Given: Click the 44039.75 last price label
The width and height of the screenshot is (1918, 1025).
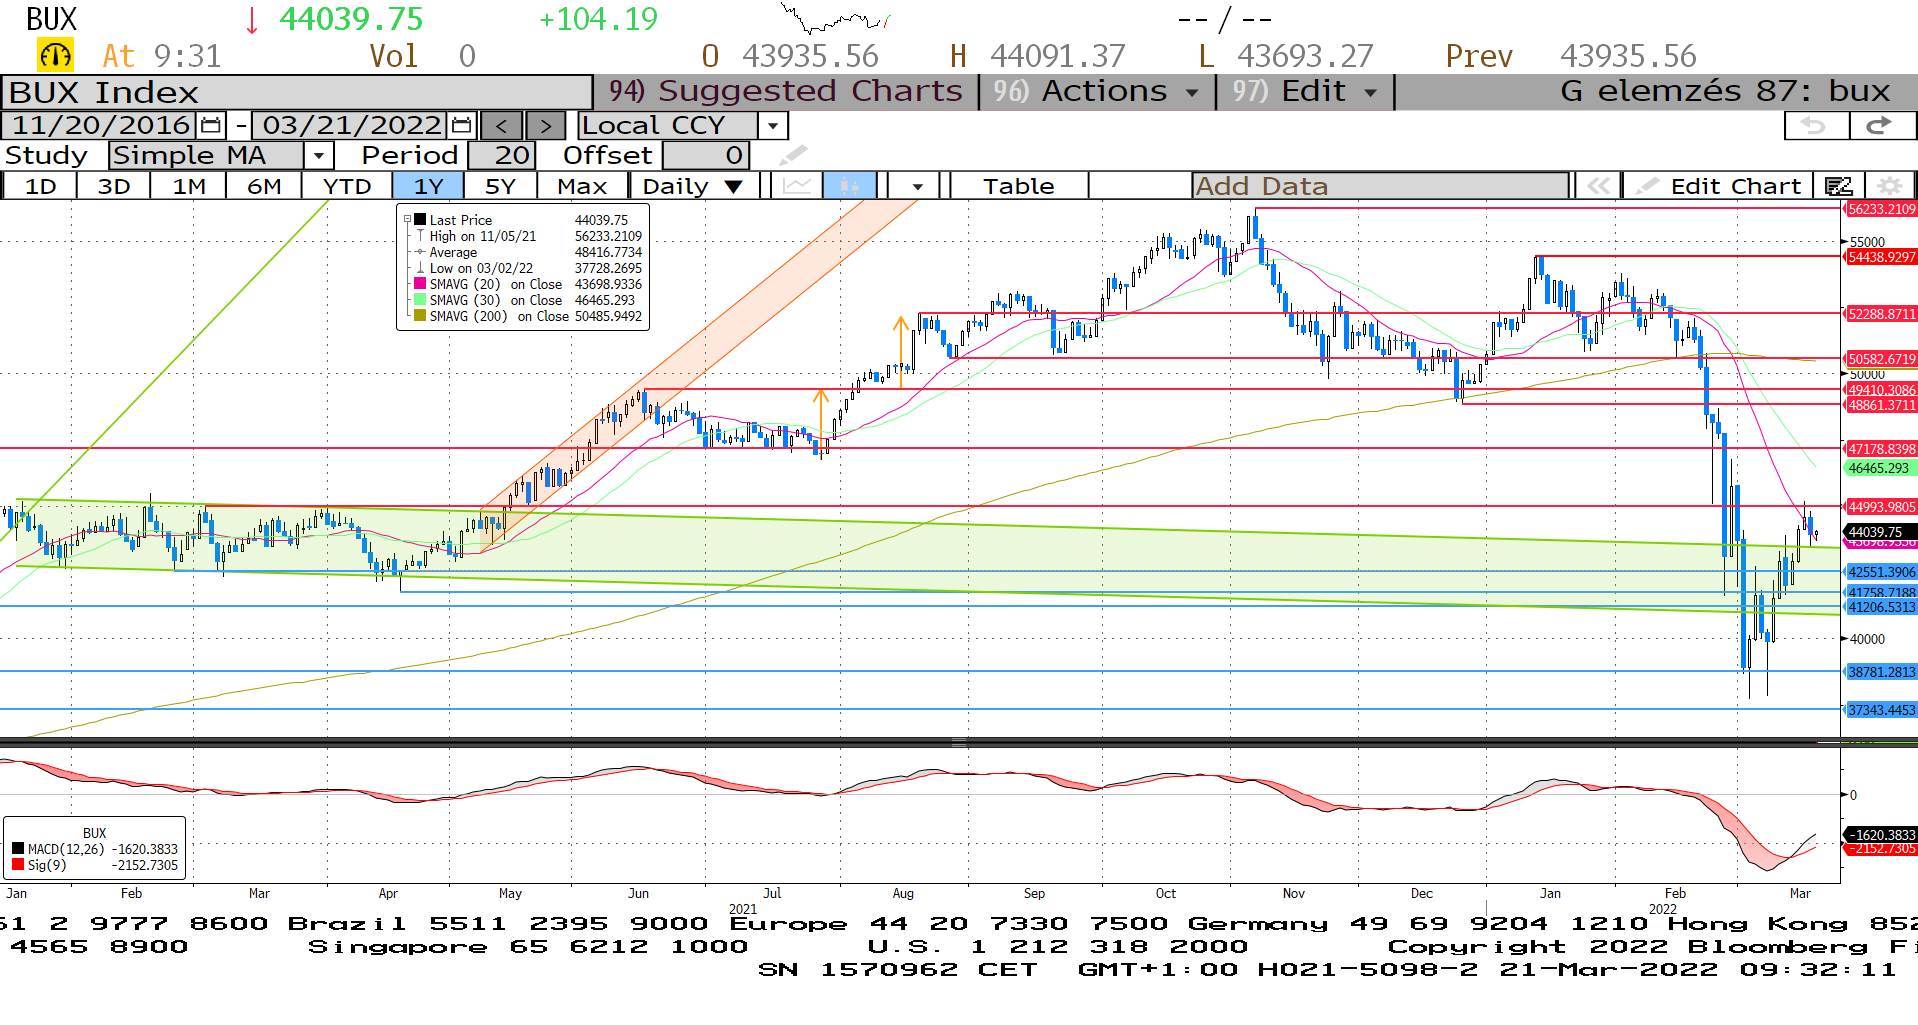Looking at the screenshot, I should pos(1881,532).
